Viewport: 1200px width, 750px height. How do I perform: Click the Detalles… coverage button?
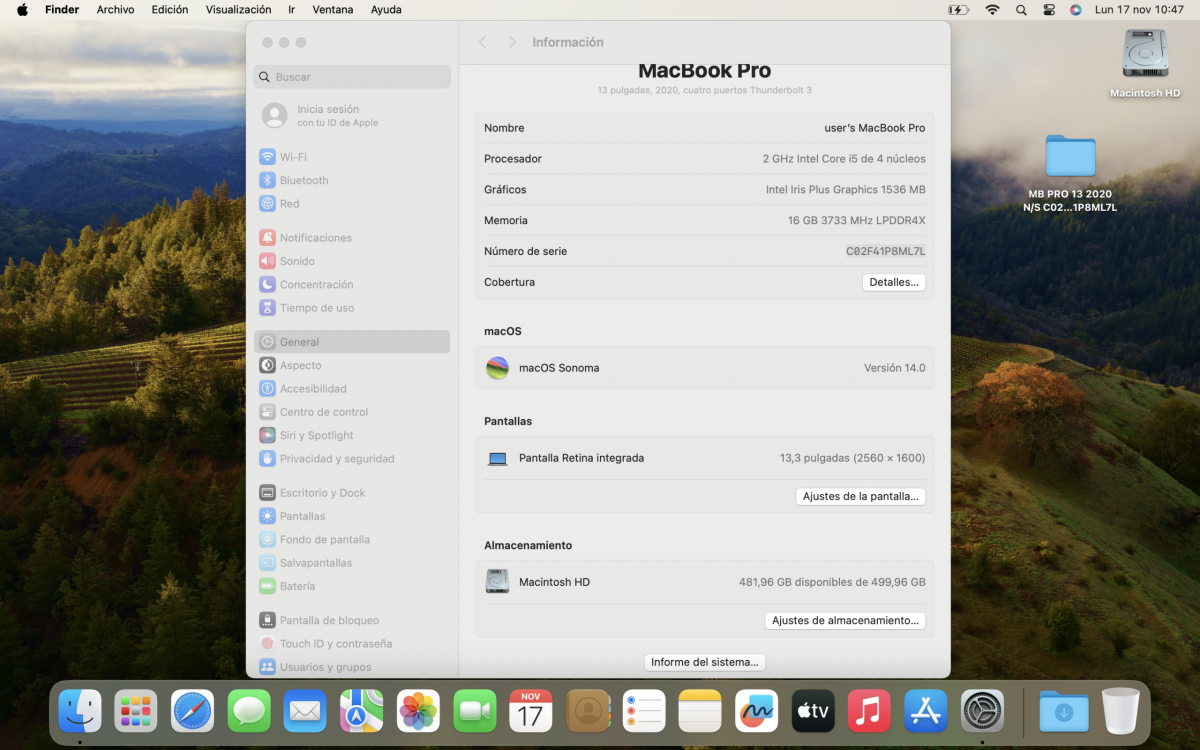(x=893, y=282)
